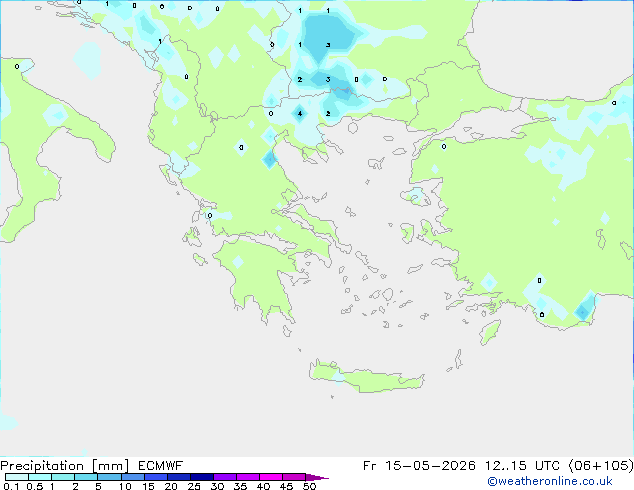Pick the 10–15 mm legend swatch
Image resolution: width=634 pixels, height=490 pixels.
click(x=132, y=477)
